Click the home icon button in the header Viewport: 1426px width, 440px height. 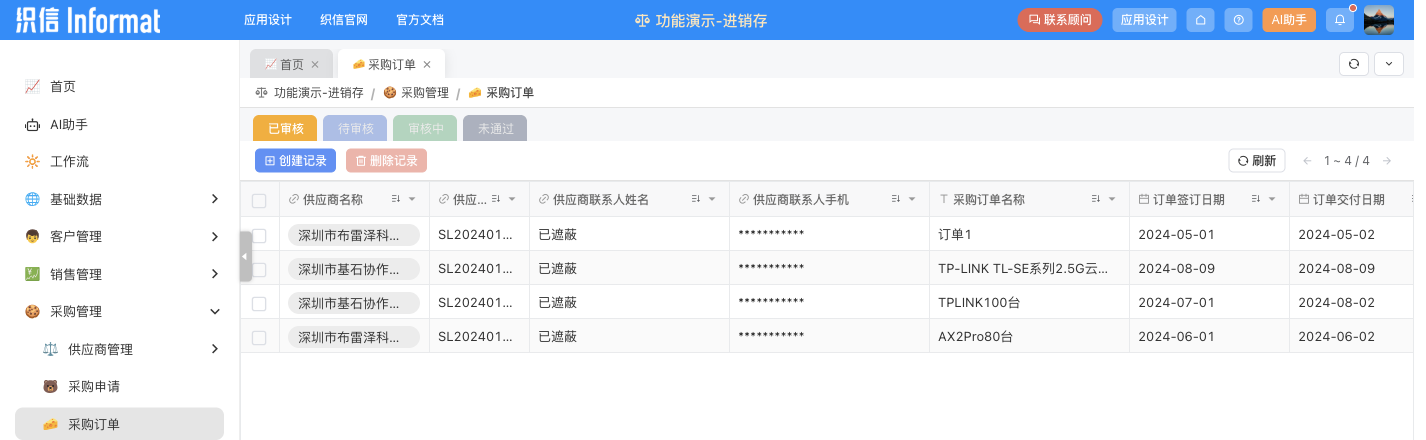tap(1201, 20)
